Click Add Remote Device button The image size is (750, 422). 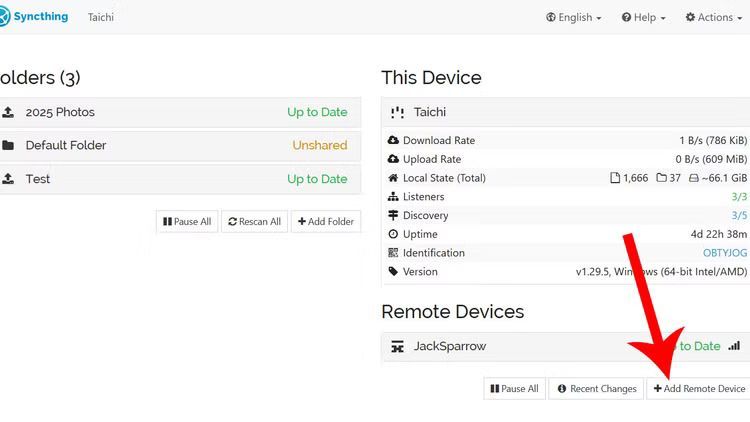pos(699,388)
